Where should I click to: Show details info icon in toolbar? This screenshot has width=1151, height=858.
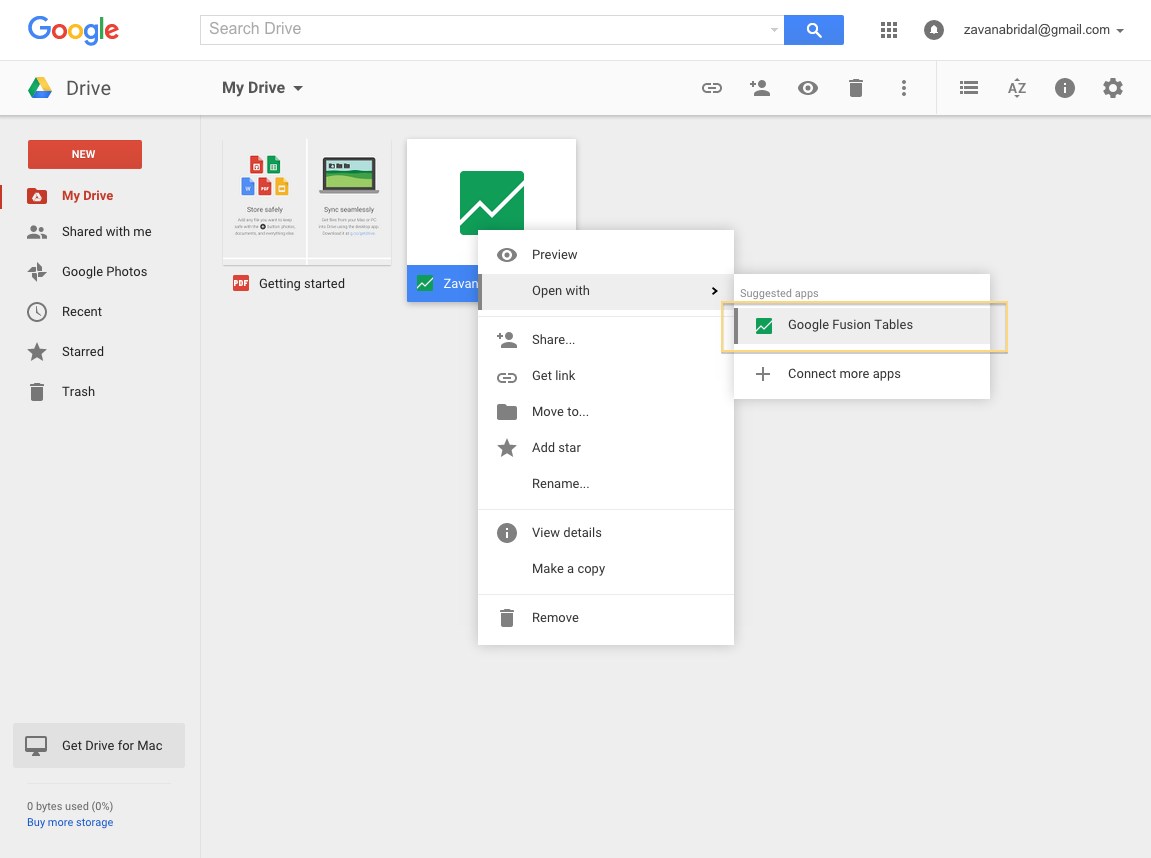[x=1064, y=88]
